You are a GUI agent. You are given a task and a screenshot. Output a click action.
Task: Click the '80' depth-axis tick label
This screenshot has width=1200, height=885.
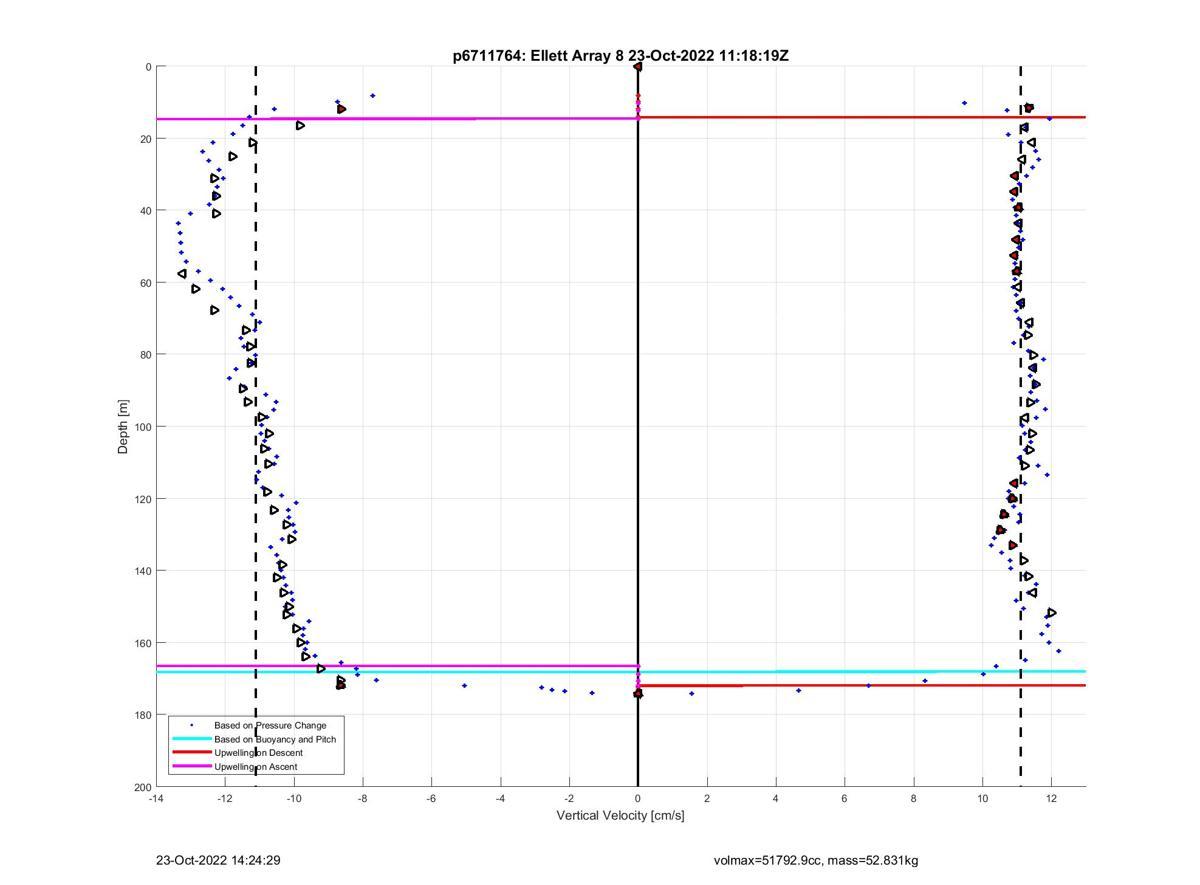point(145,355)
